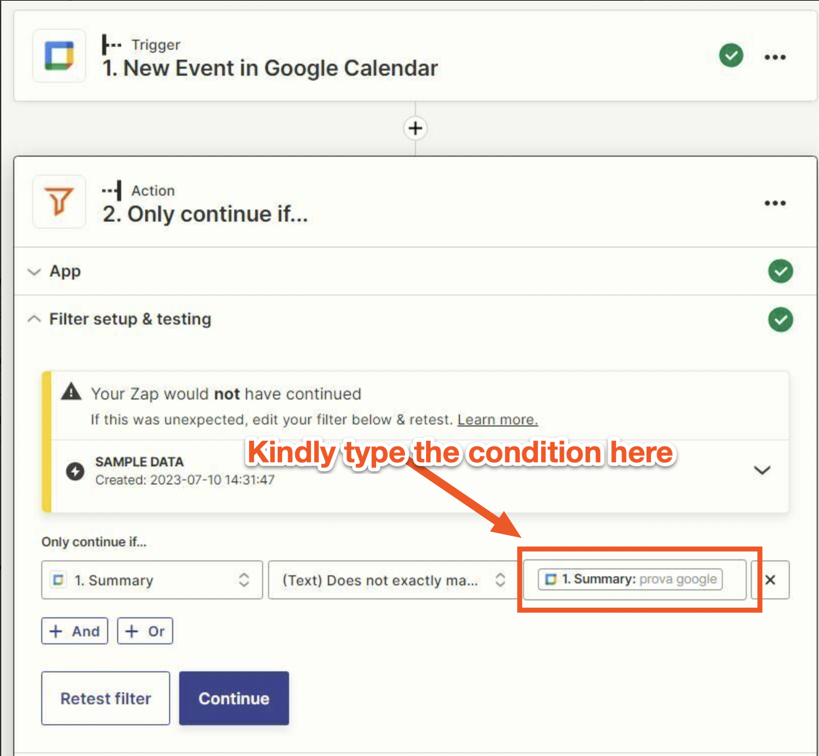Click the Learn more link
Viewport: 819px width, 756px height.
point(497,420)
